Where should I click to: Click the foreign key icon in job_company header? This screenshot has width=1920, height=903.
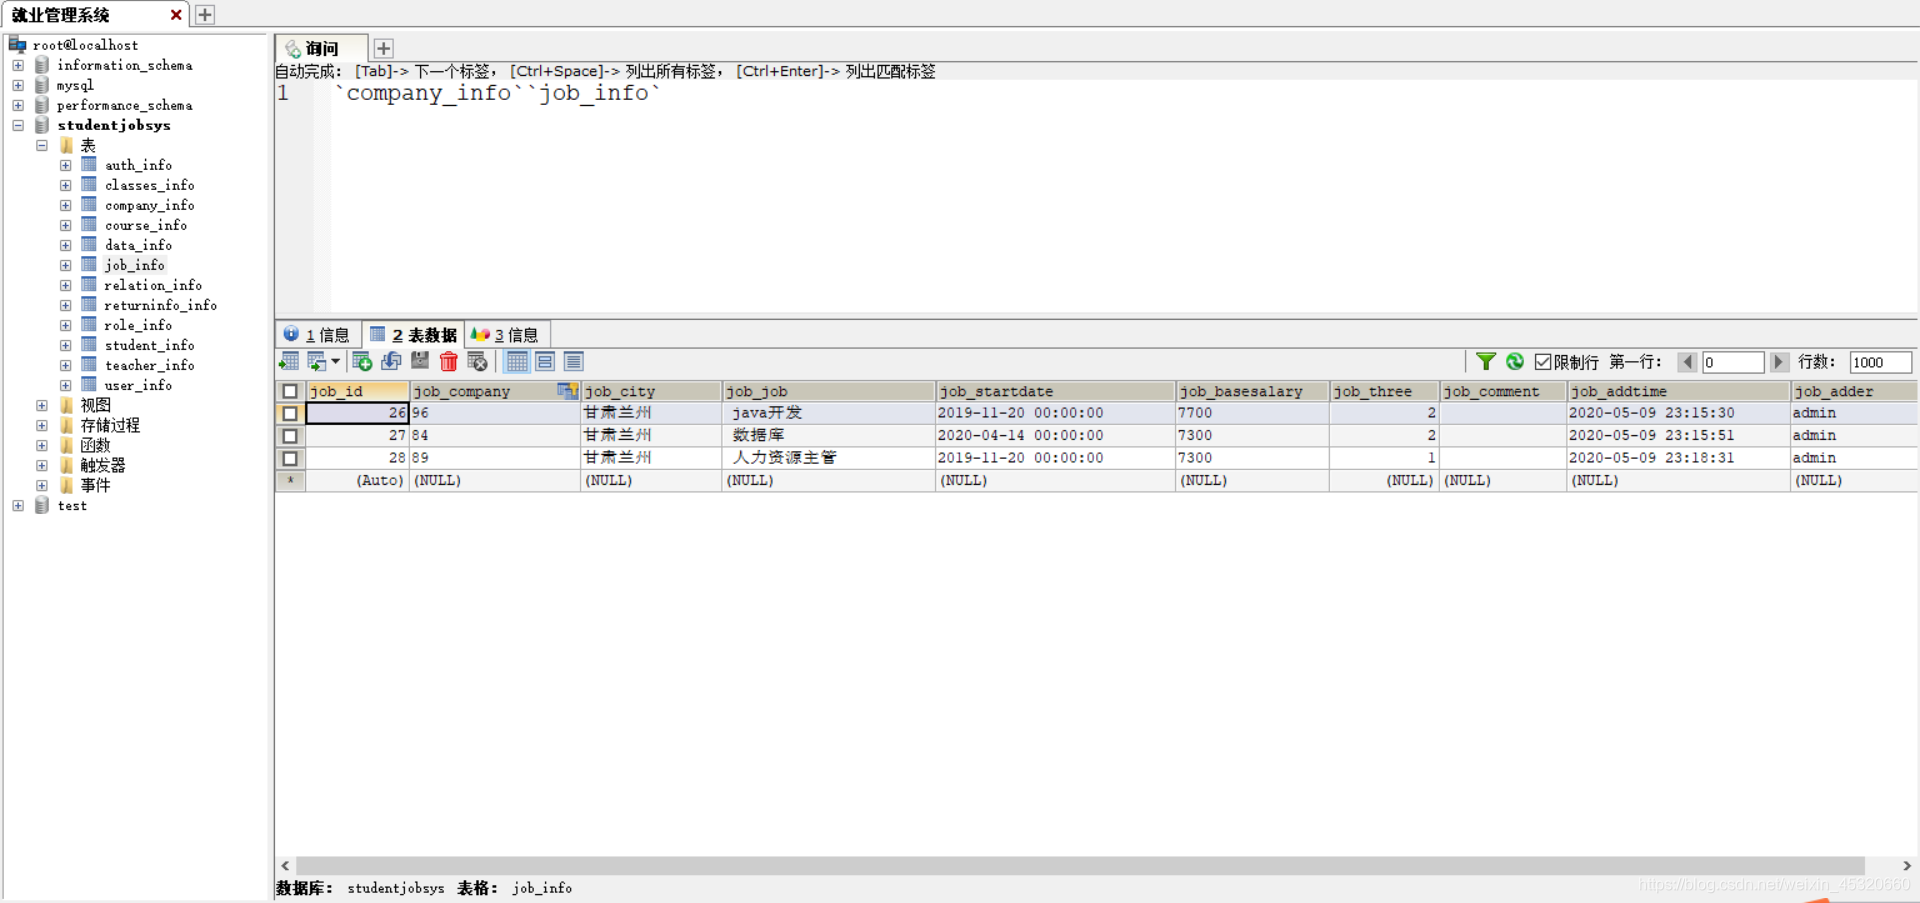567,390
